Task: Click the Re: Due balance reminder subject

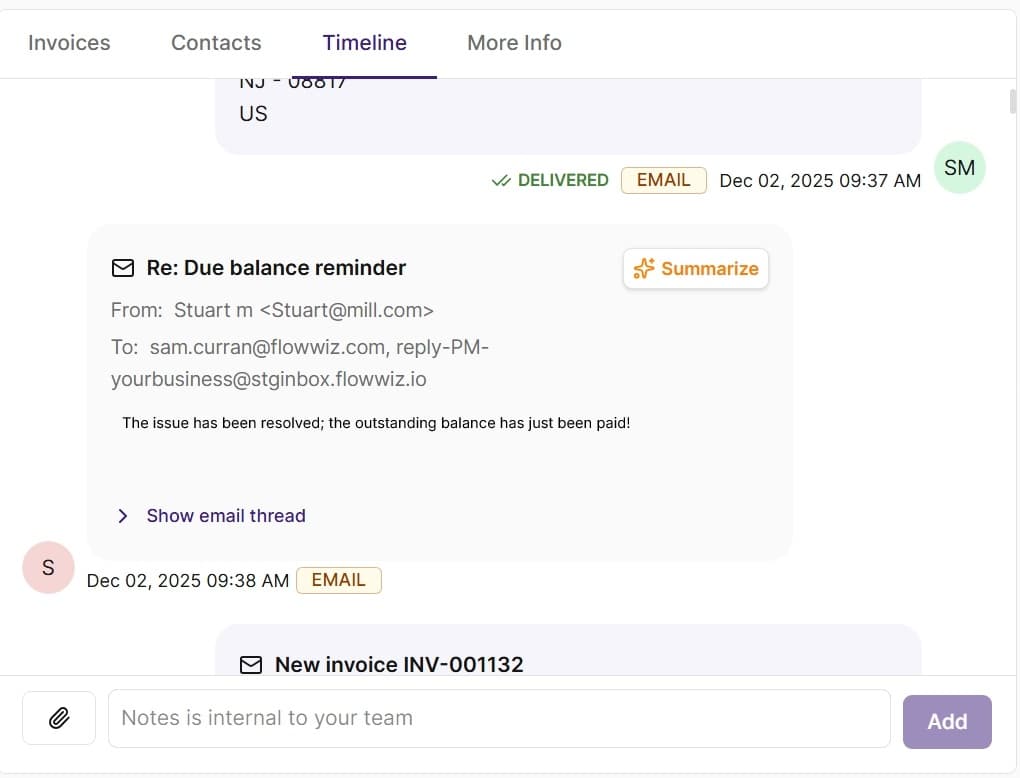Action: 276,268
